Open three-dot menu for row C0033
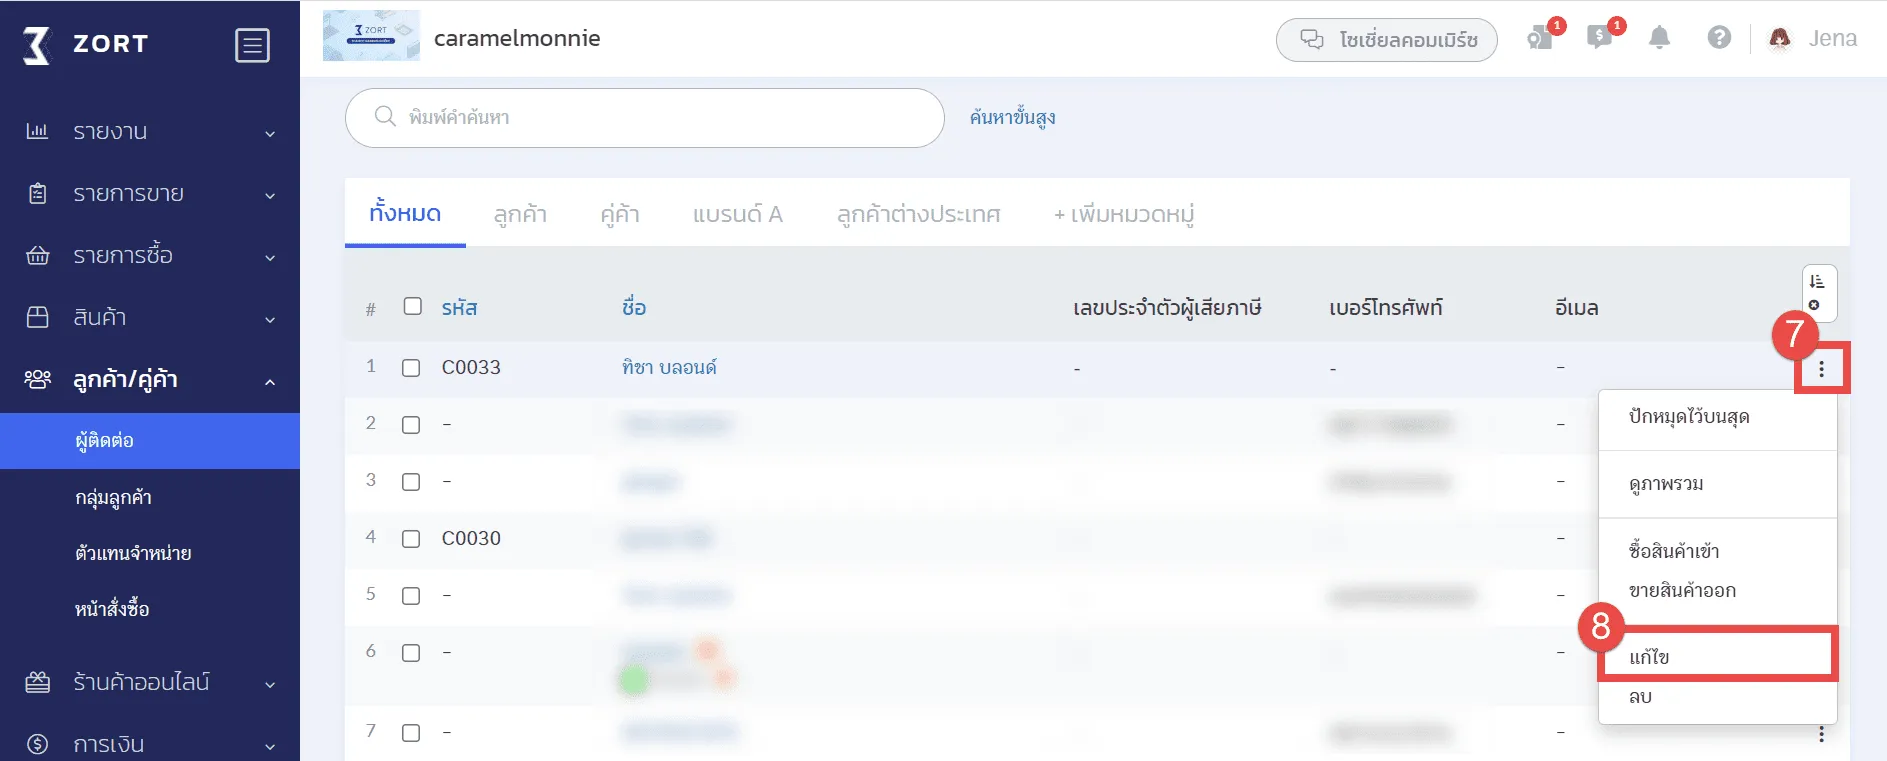This screenshot has width=1887, height=761. pyautogui.click(x=1821, y=369)
